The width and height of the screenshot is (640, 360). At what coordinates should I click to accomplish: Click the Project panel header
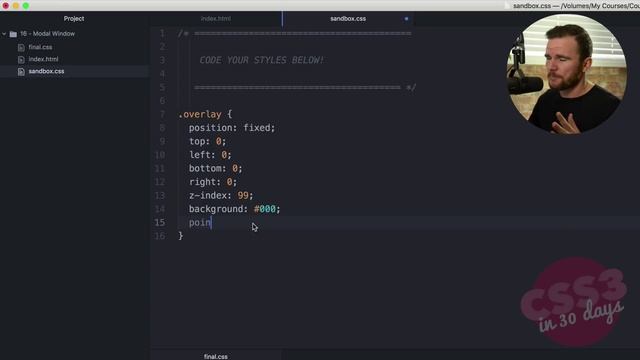tap(74, 19)
